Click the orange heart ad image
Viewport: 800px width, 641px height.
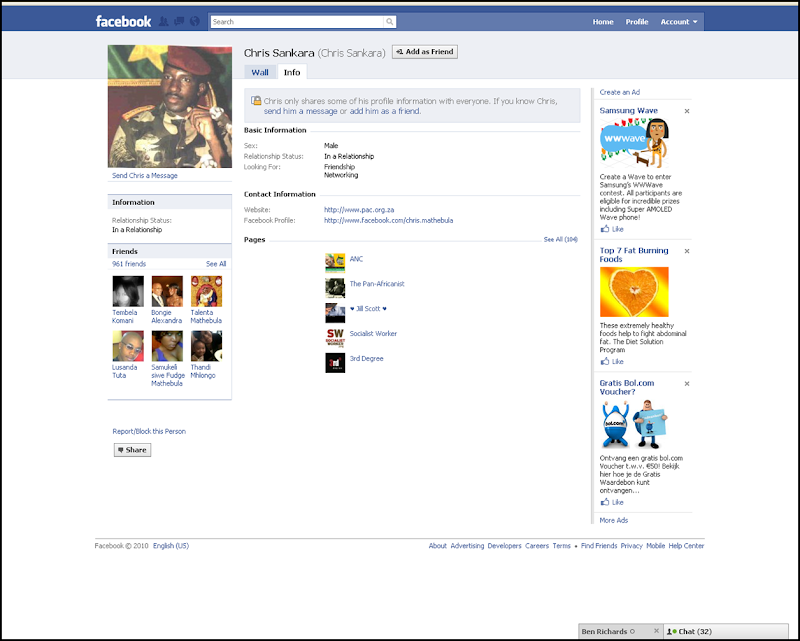click(x=634, y=292)
